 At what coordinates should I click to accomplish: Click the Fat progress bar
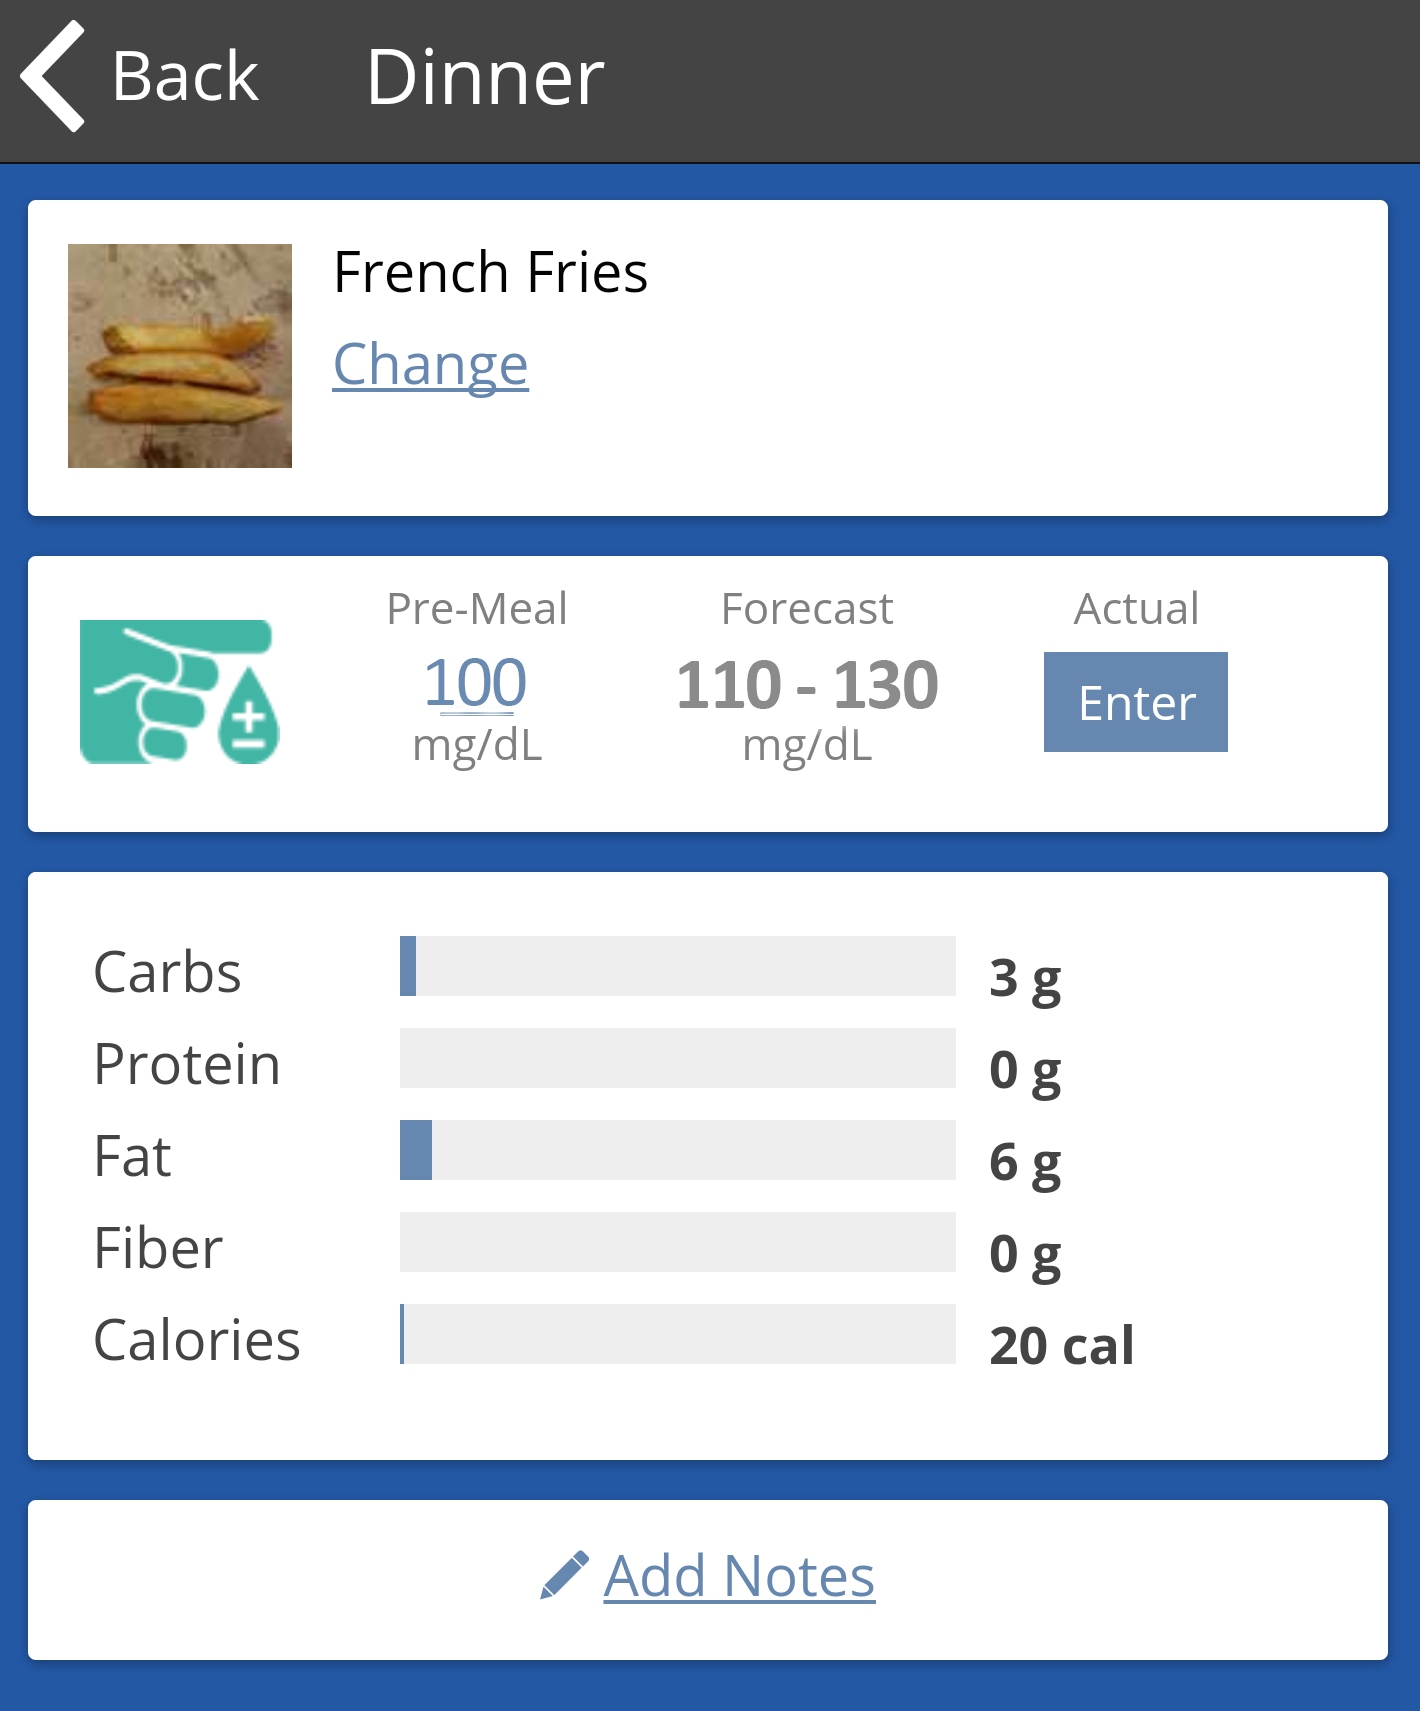(x=677, y=1150)
